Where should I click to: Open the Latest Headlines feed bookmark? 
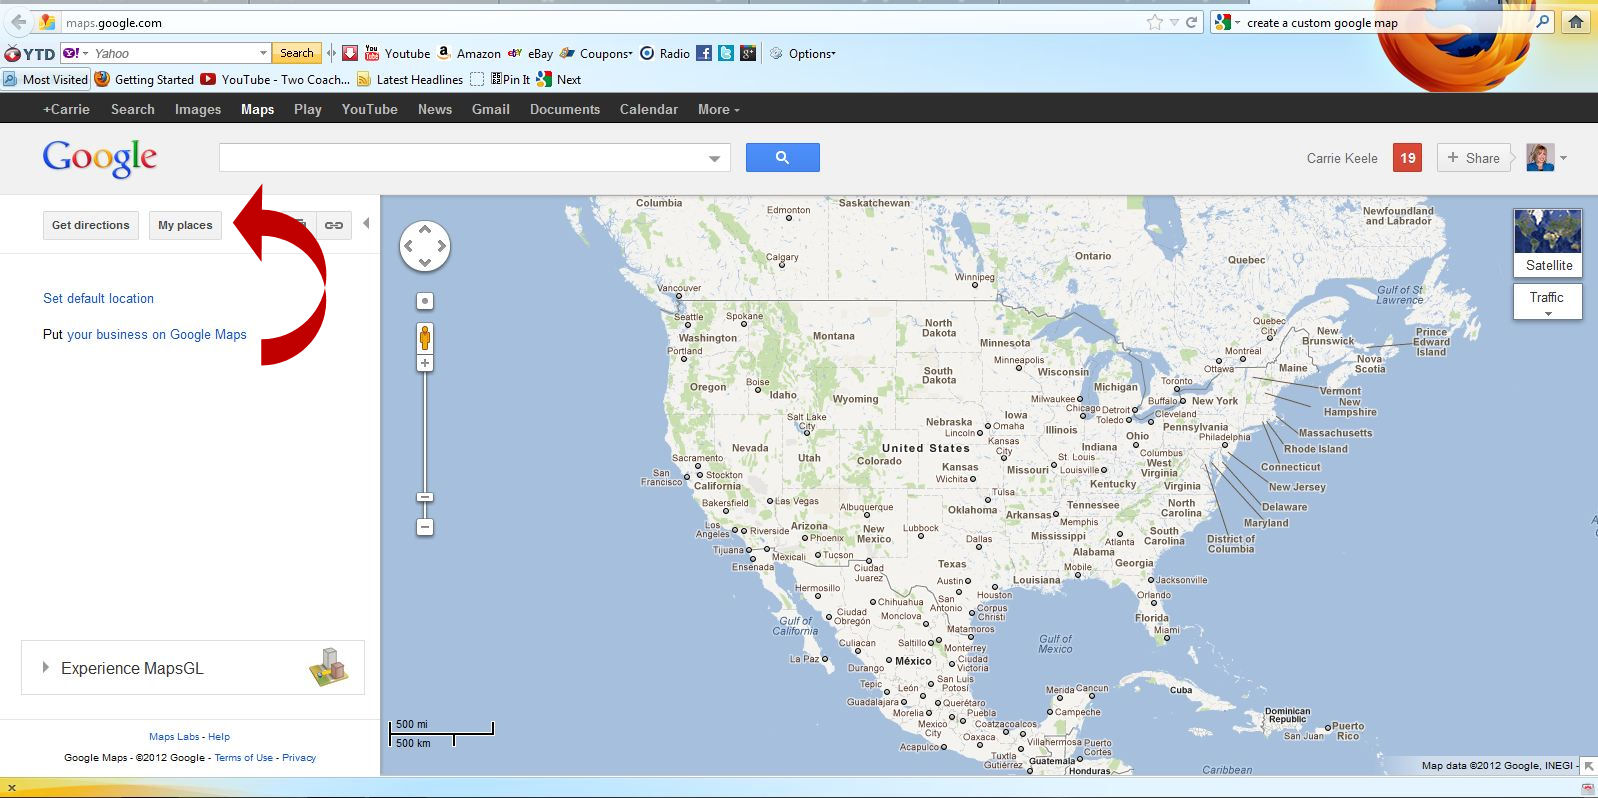(409, 79)
